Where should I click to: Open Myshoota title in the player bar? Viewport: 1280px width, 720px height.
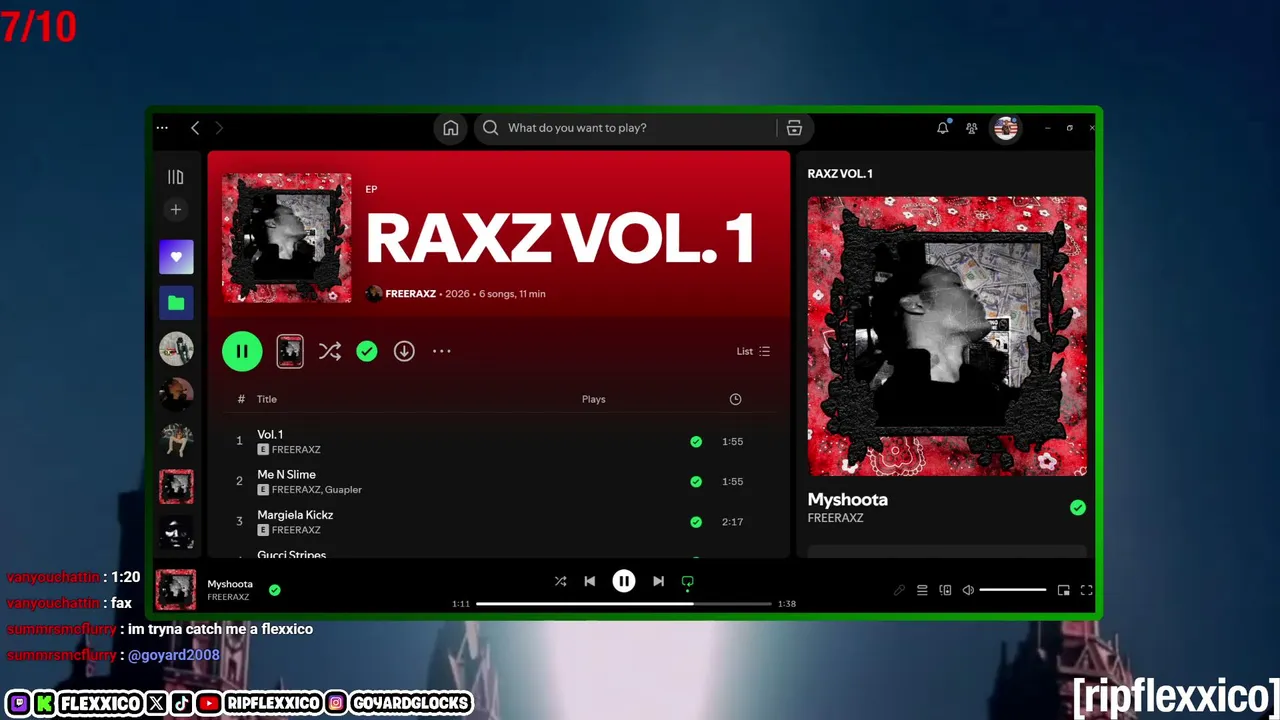pyautogui.click(x=230, y=584)
